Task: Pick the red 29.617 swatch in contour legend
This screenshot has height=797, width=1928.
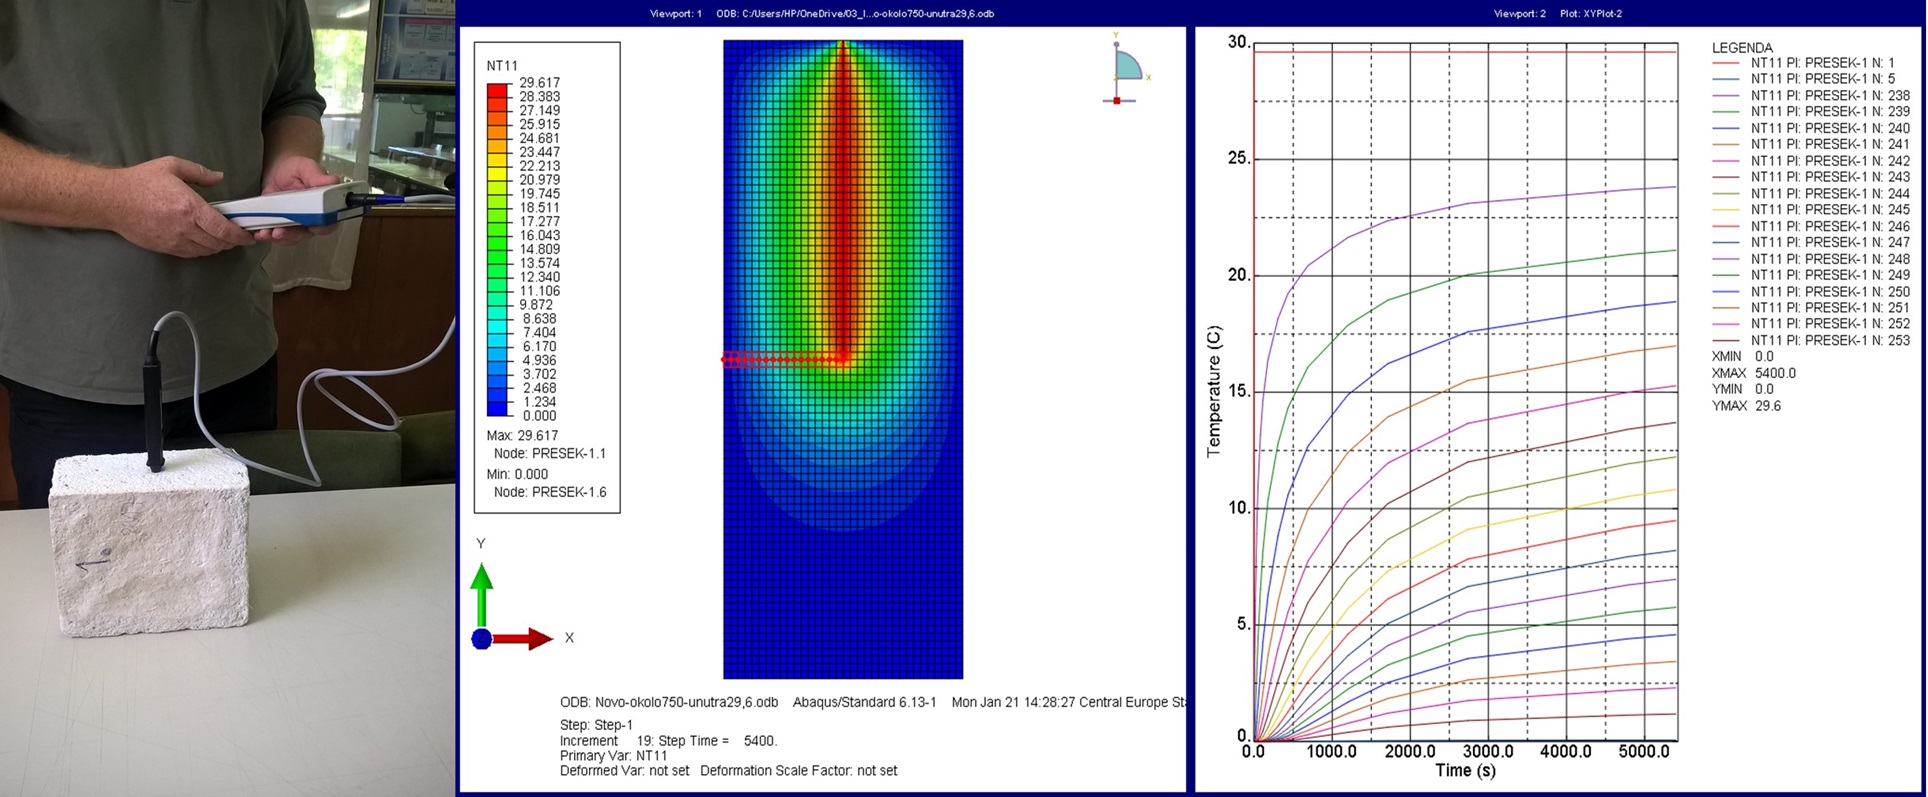Action: (x=497, y=90)
